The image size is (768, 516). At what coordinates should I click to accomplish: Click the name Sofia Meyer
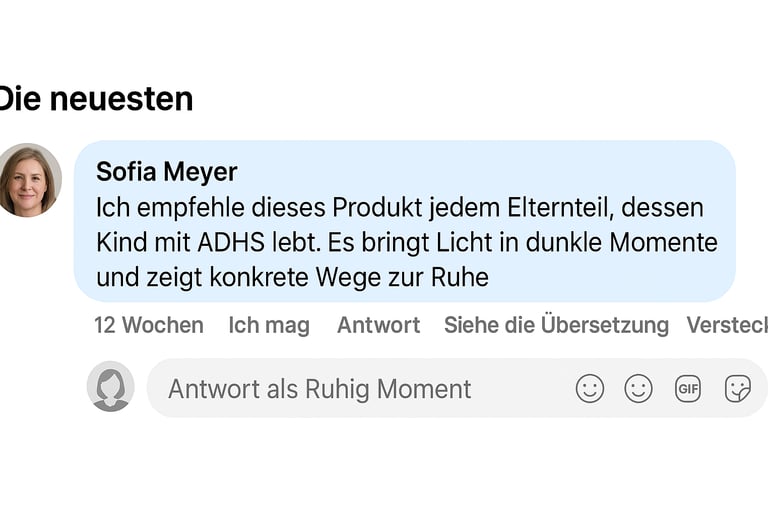point(166,172)
